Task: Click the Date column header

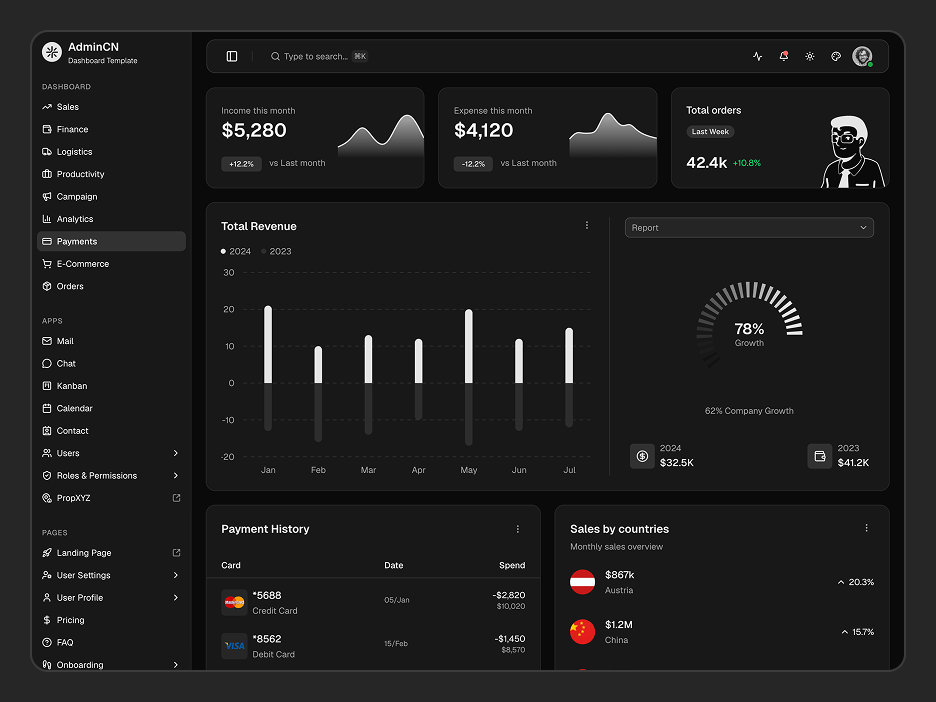Action: click(393, 565)
